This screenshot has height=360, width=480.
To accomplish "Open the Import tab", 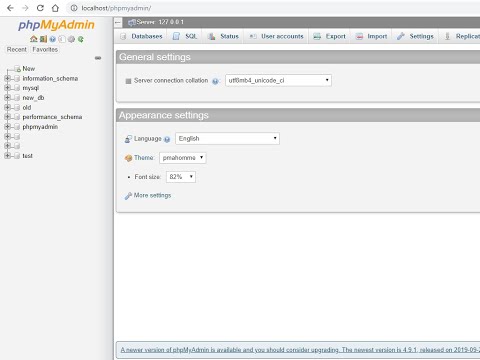I will click(371, 36).
